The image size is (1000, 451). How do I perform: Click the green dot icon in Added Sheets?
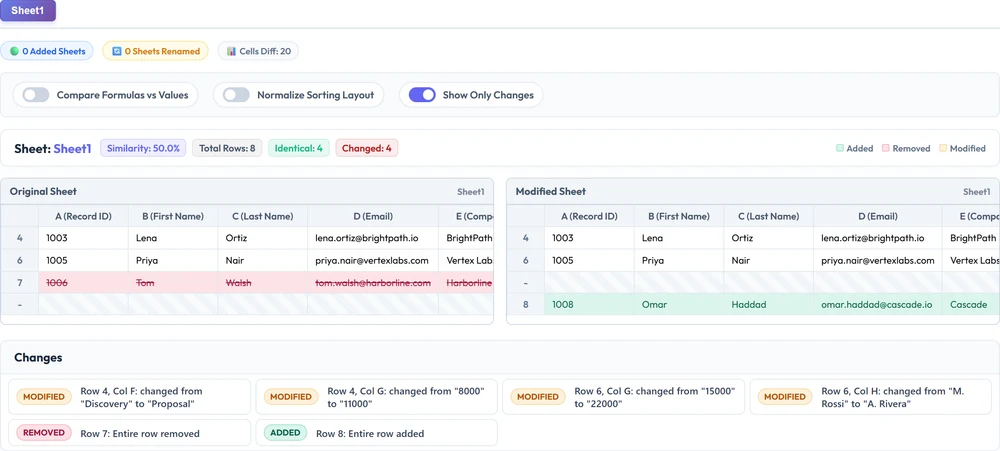tap(14, 51)
